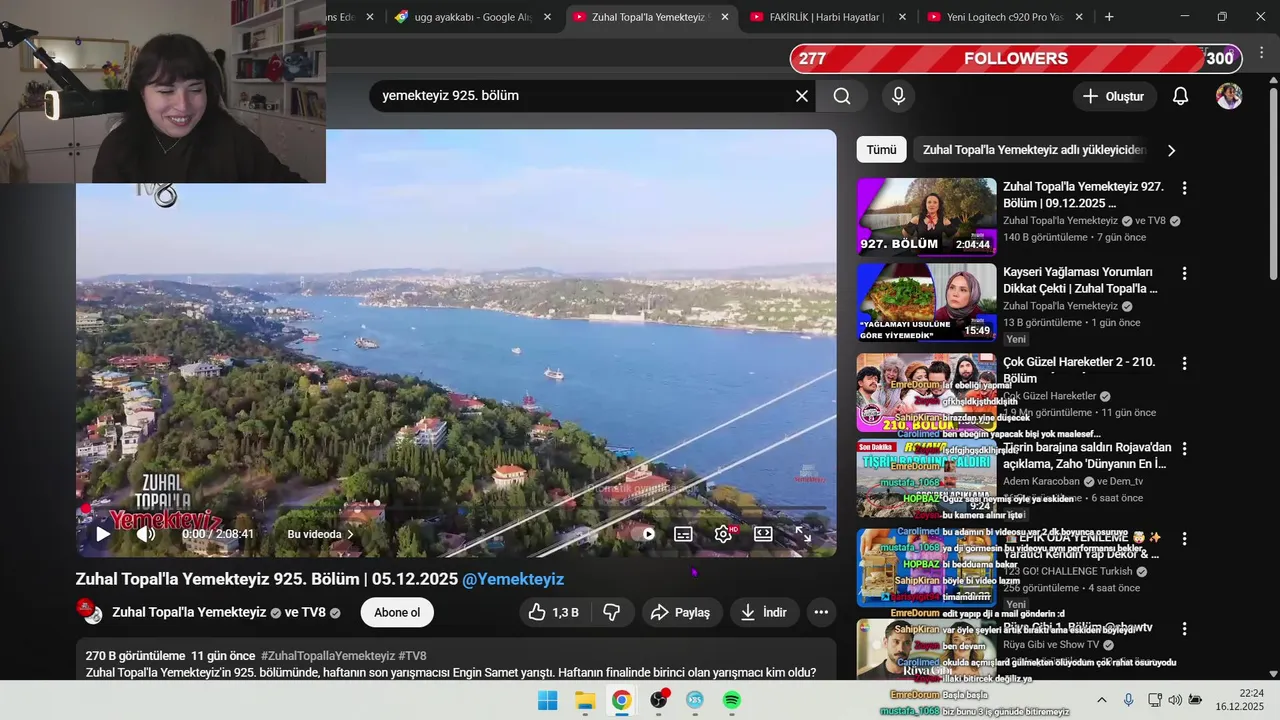Screen dimensions: 1280x720
Task: Open the Oluştur create button
Action: tap(1114, 96)
